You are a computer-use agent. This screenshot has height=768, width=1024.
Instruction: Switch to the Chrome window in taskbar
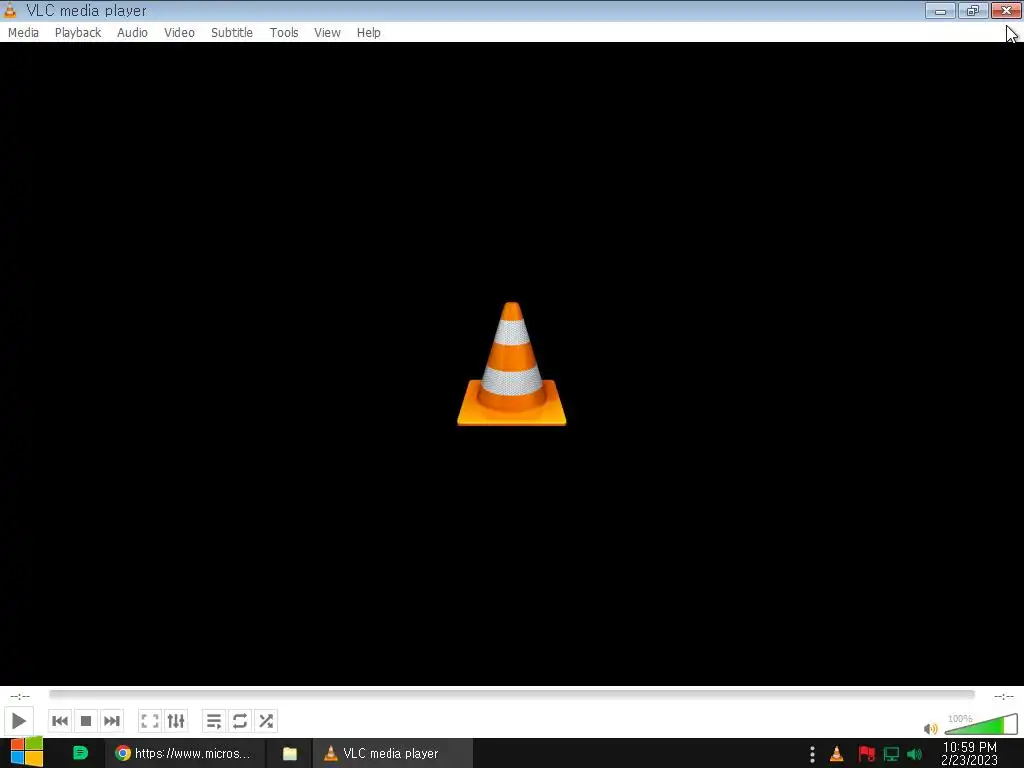pyautogui.click(x=185, y=753)
